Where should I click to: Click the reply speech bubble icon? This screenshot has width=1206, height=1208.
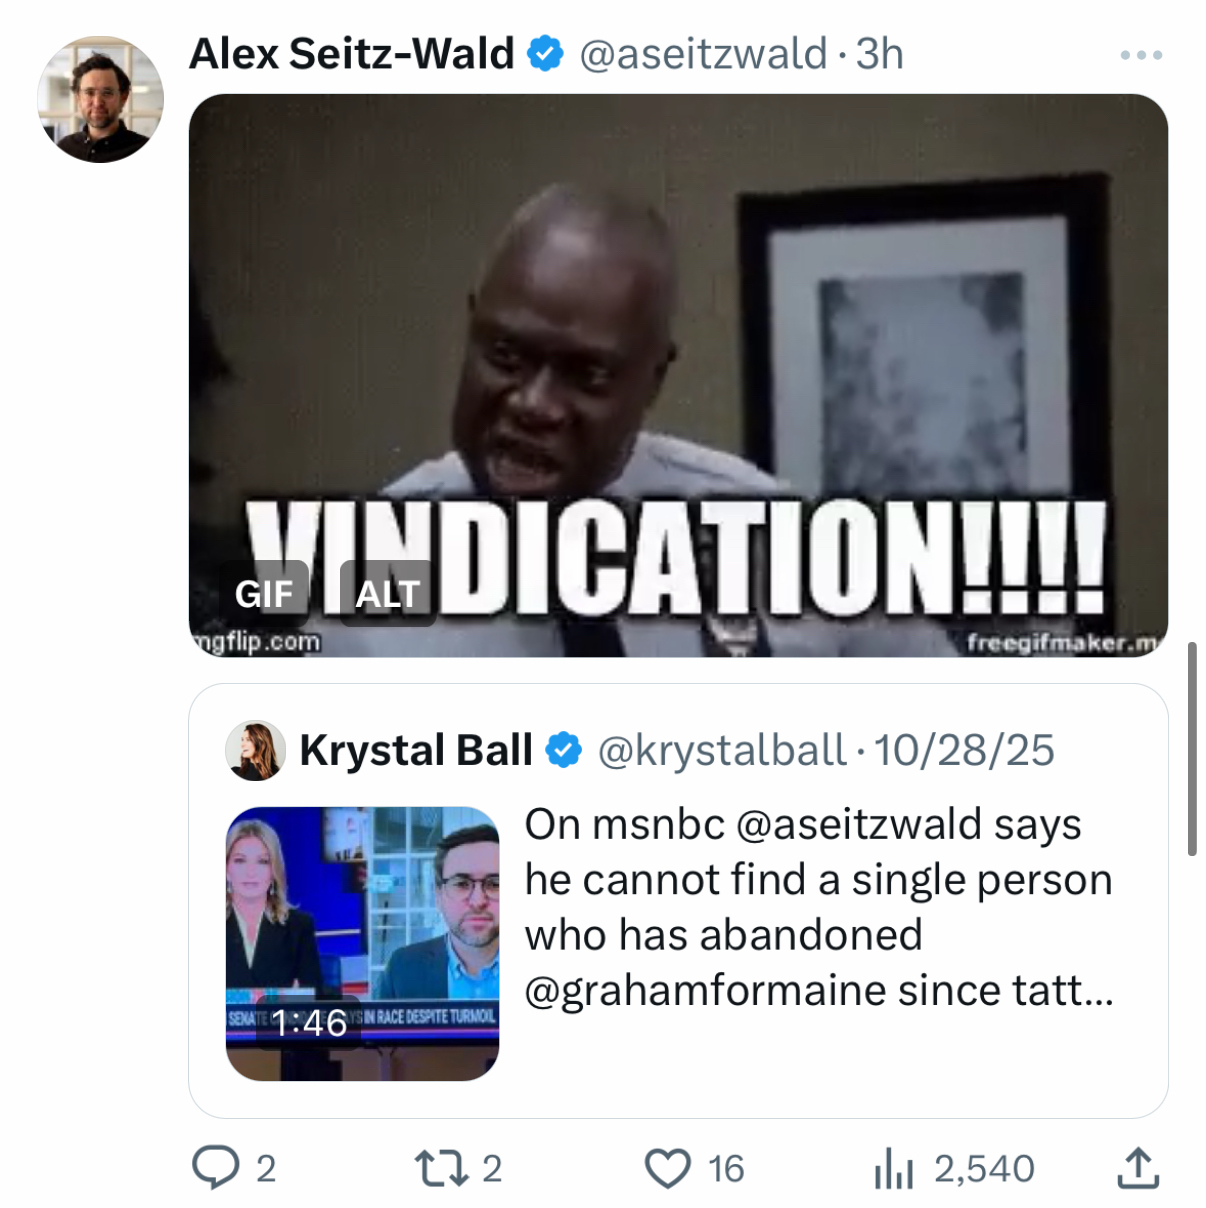(215, 1167)
